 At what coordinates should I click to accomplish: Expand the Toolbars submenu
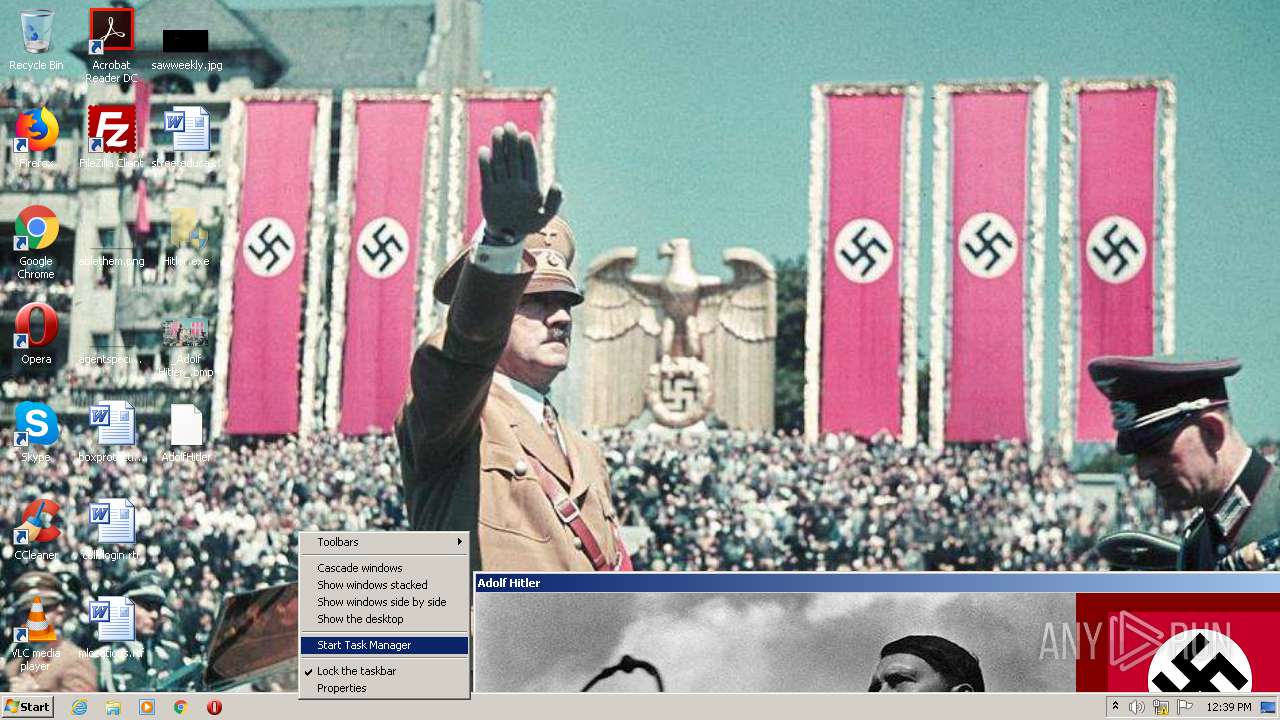tap(384, 542)
